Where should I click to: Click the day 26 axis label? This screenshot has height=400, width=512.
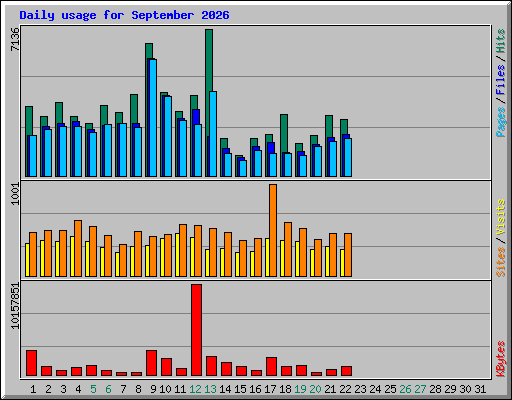click(x=406, y=389)
